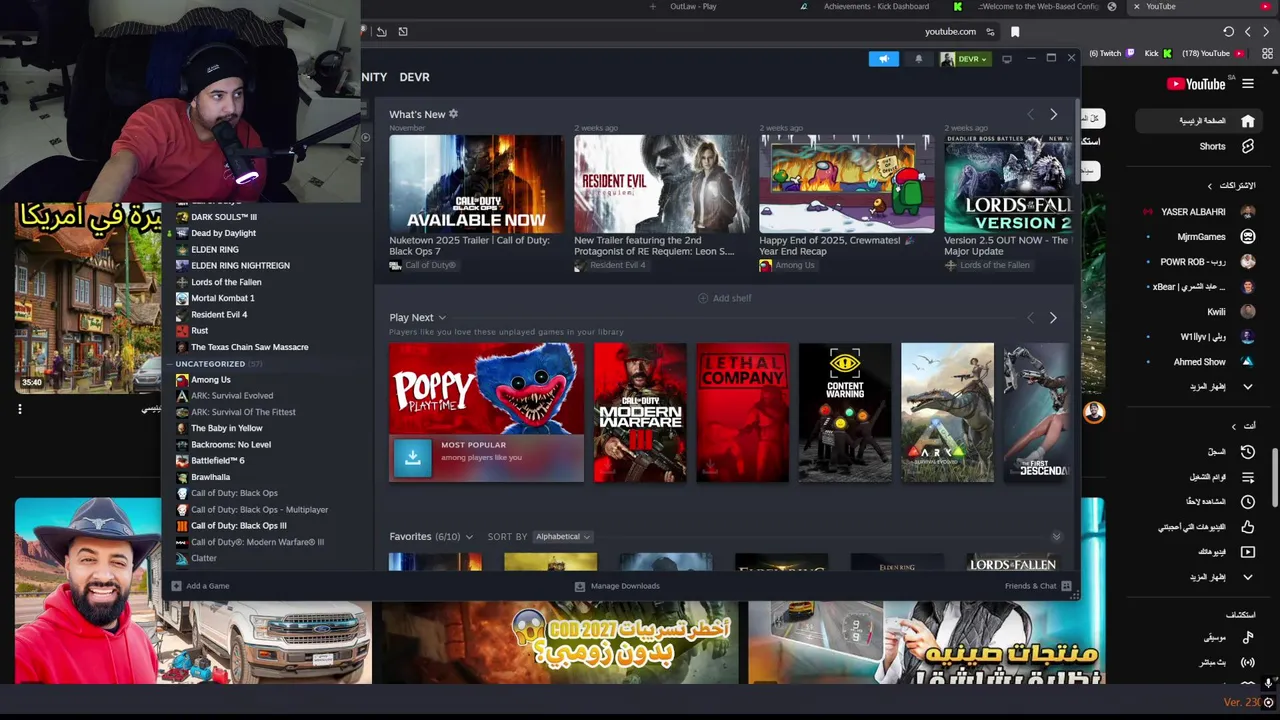Viewport: 1280px width, 720px height.
Task: Open YouTube Watch Later clock icon
Action: tap(1247, 502)
